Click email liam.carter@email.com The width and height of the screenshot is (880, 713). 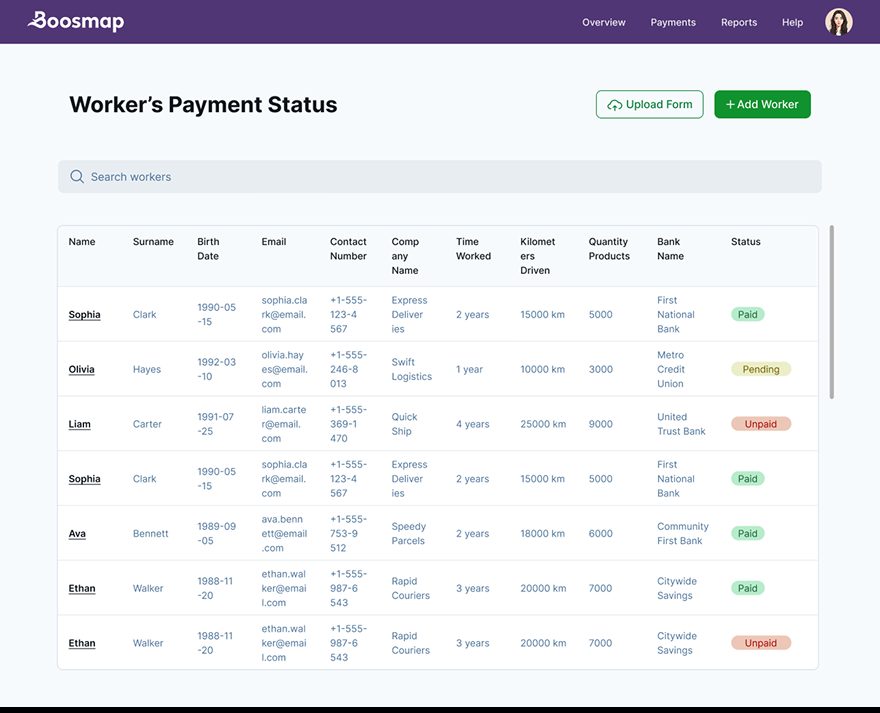pyautogui.click(x=283, y=424)
